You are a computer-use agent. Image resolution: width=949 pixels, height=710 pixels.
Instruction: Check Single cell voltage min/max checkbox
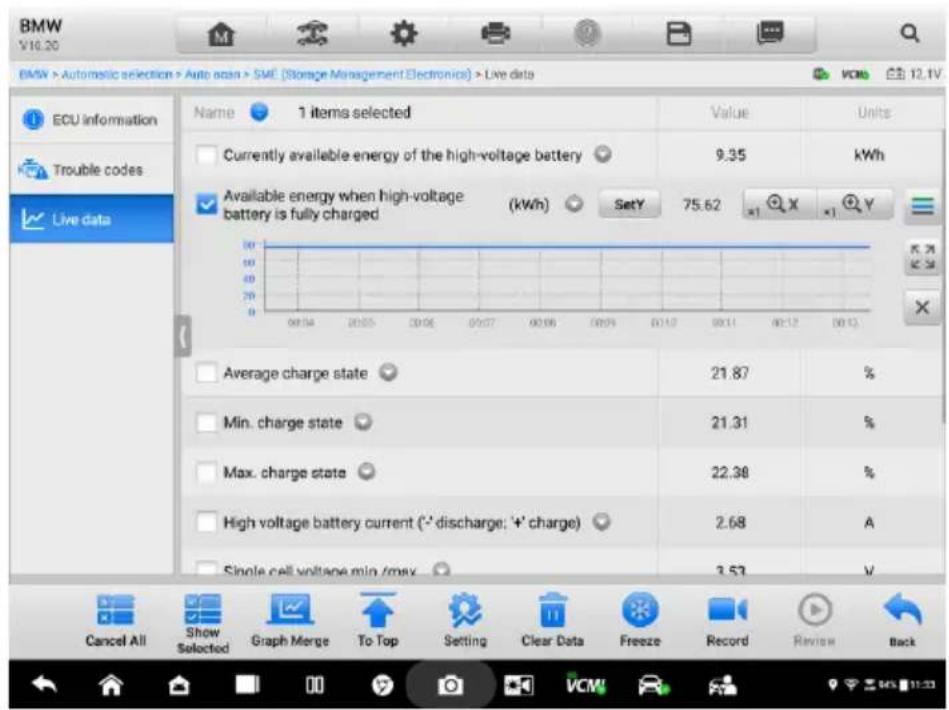pos(206,569)
